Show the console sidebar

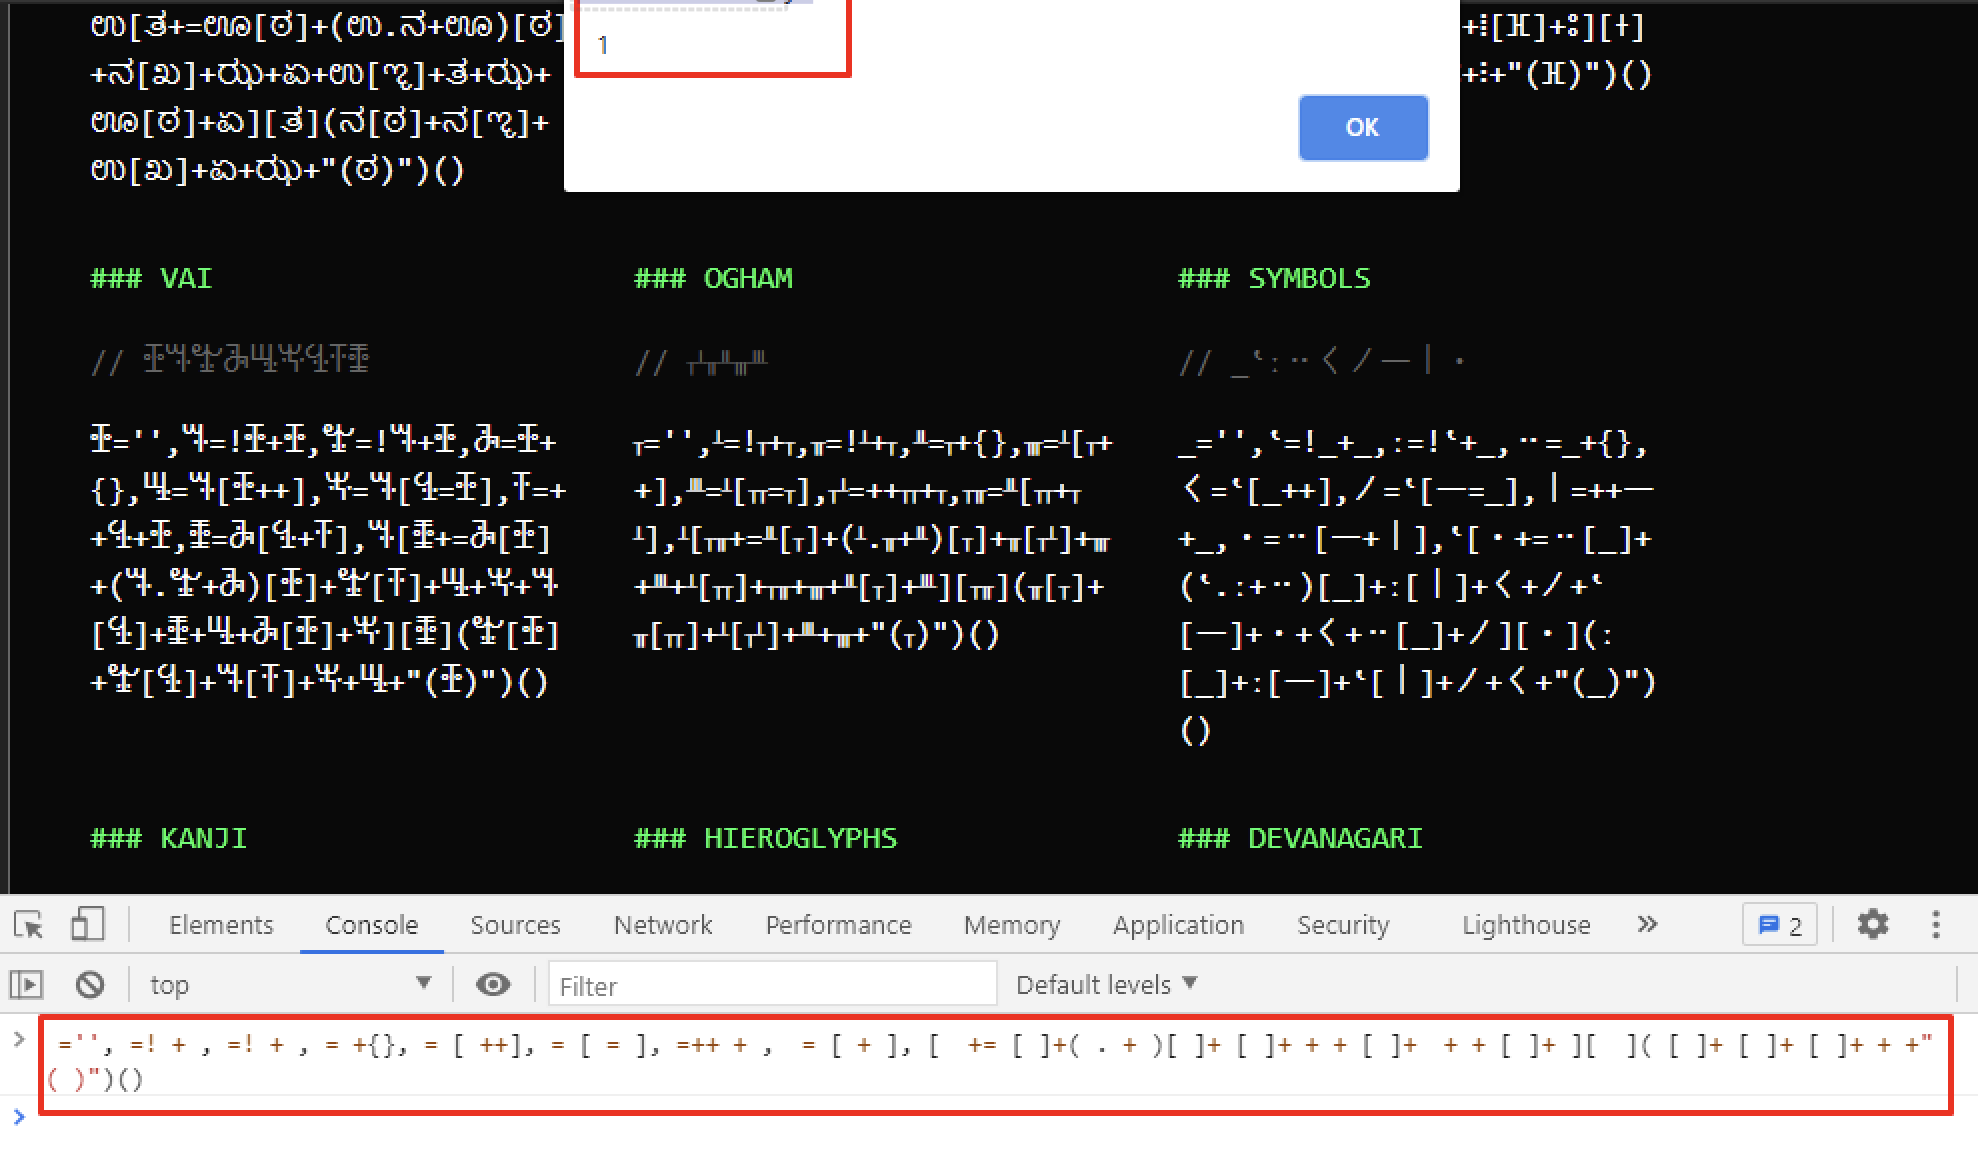tap(26, 985)
